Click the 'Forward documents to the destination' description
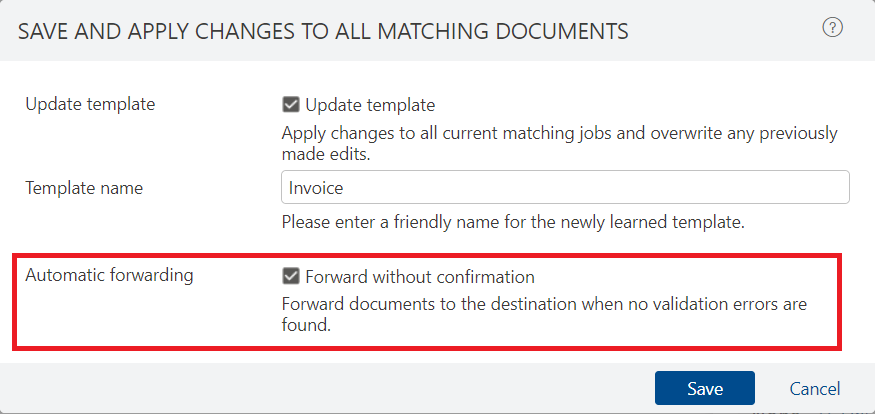The width and height of the screenshot is (875, 414). coord(544,315)
